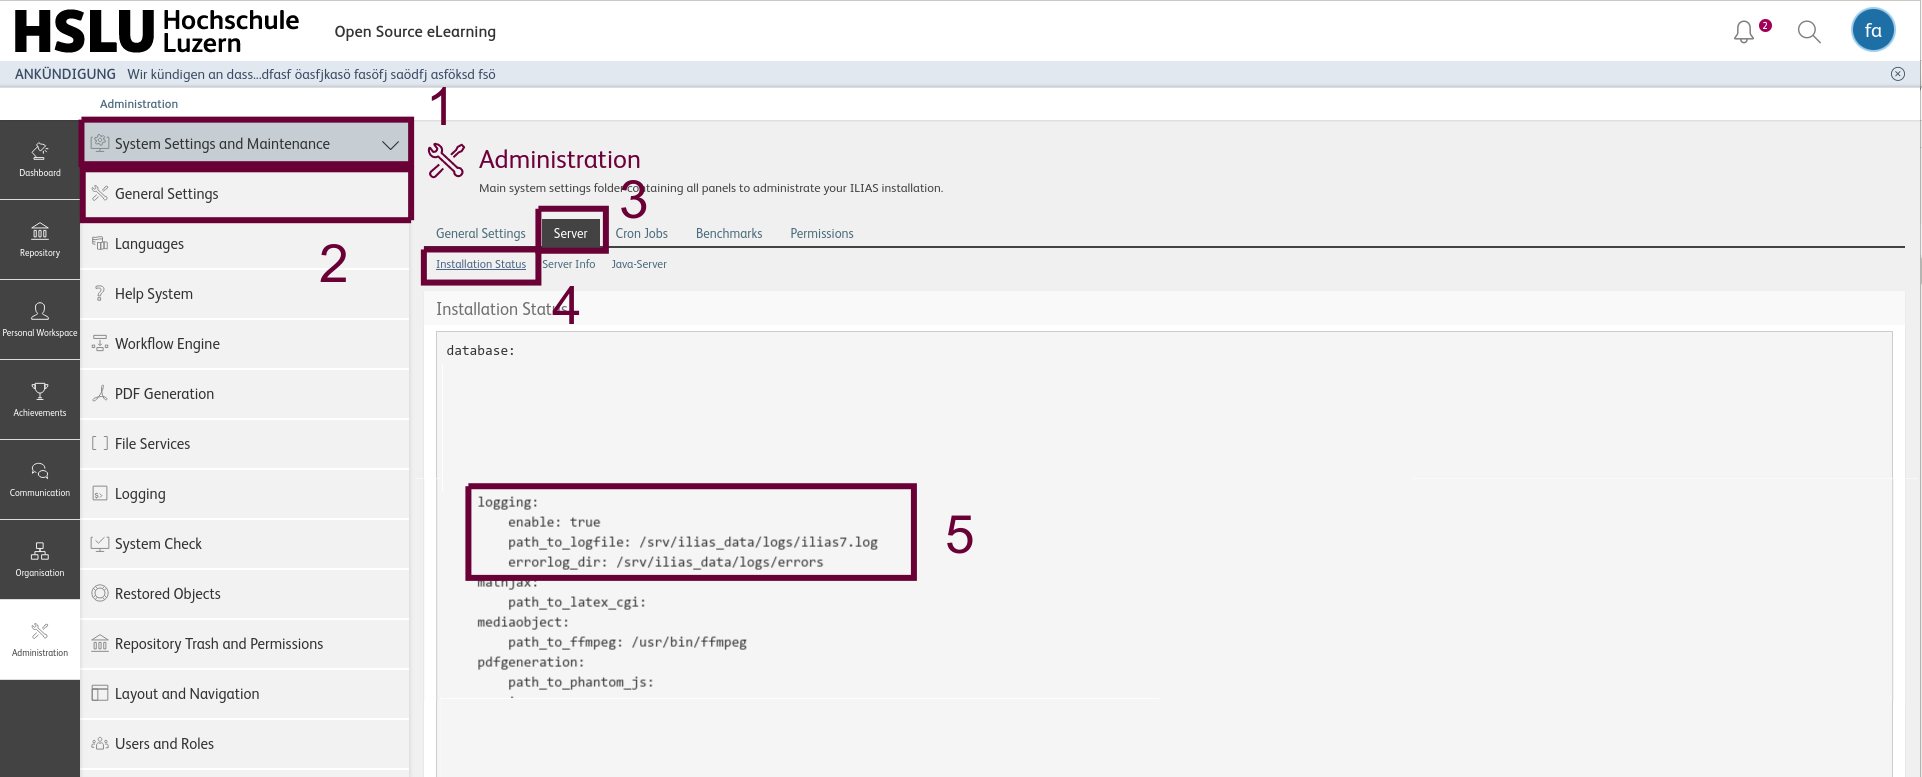
Task: Open the user avatar 'fa' menu
Action: coord(1873,30)
